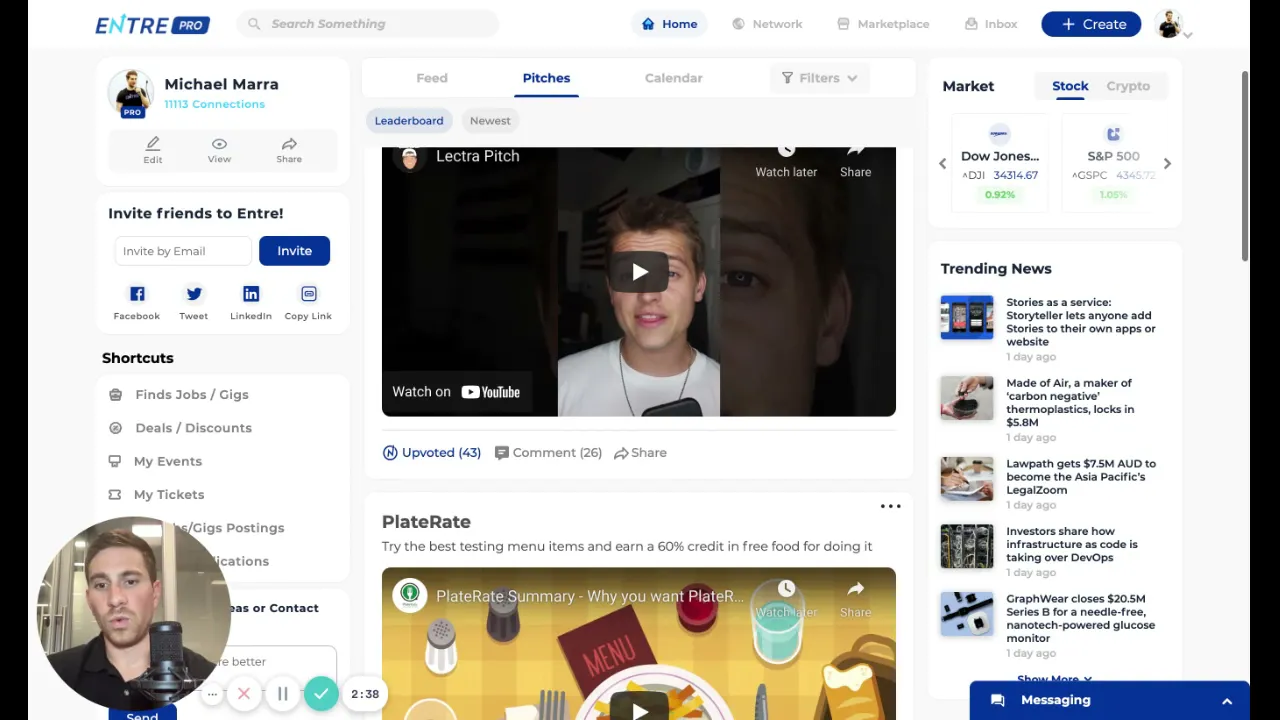Show previous market ticker
The image size is (1280, 720).
coord(942,163)
